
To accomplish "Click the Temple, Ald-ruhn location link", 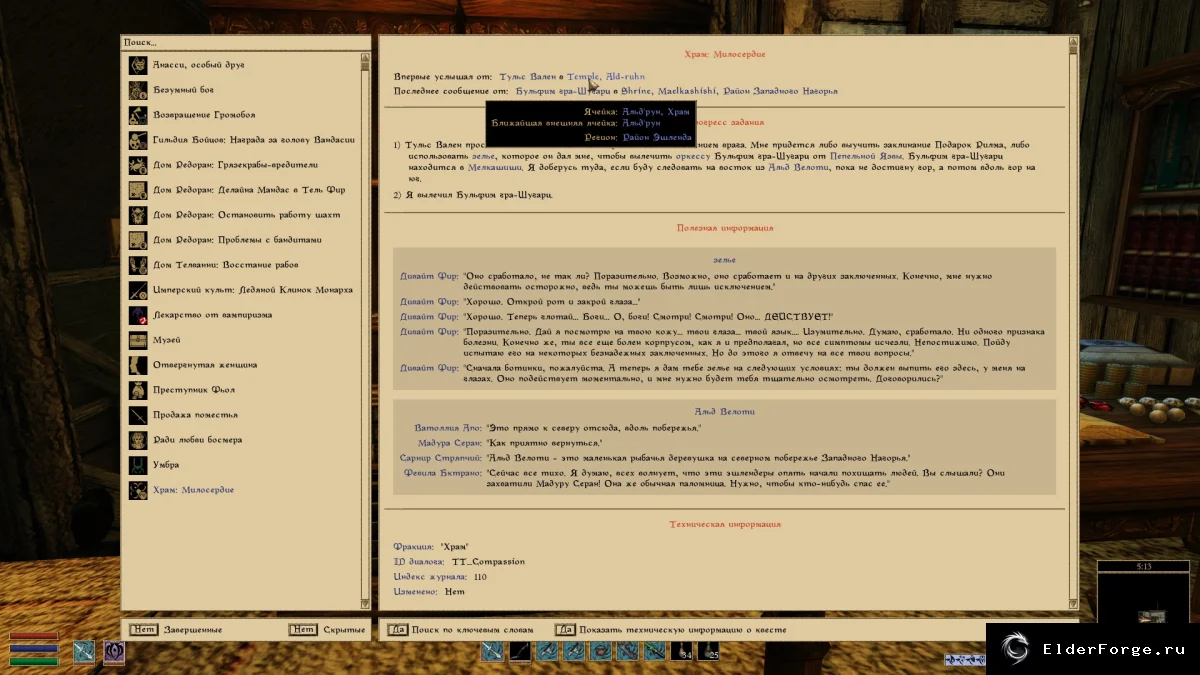I will 606,76.
